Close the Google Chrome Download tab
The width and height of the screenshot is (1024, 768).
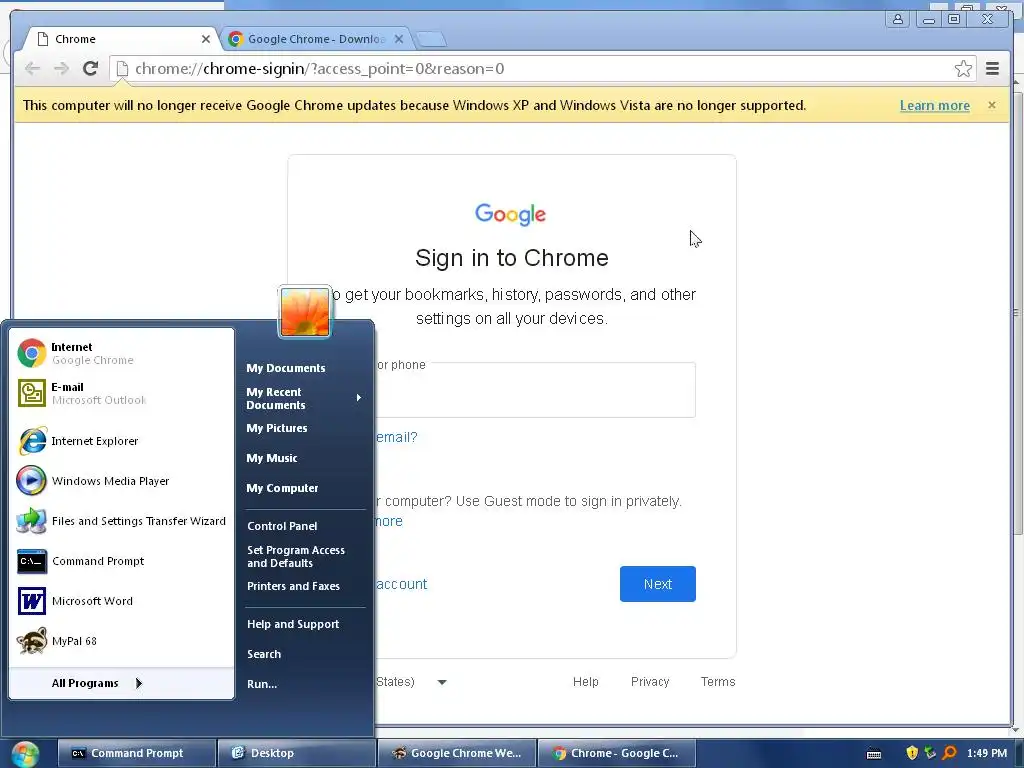coord(399,39)
